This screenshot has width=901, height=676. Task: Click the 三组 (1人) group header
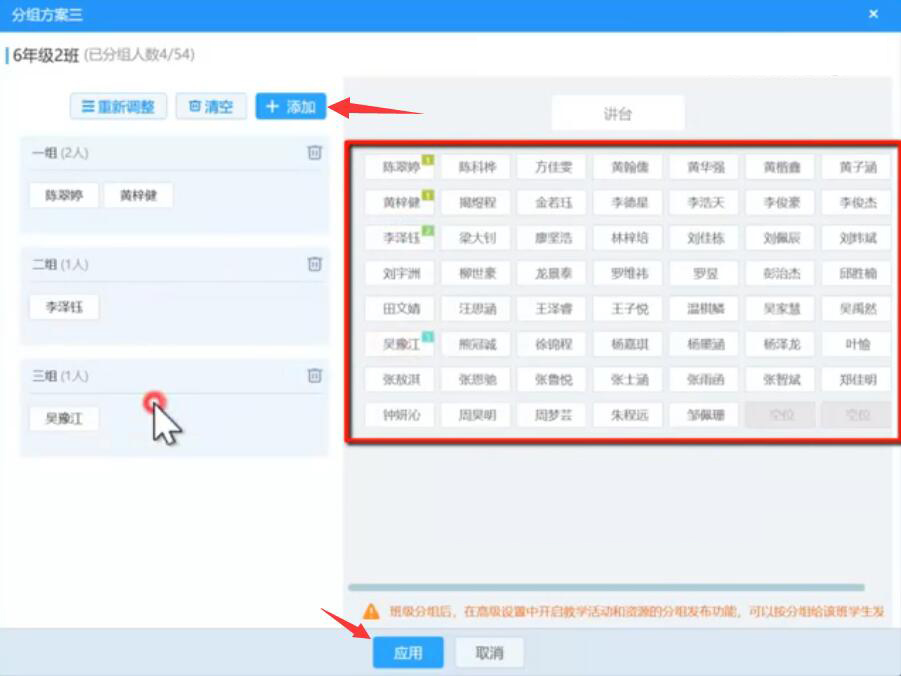pyautogui.click(x=60, y=376)
